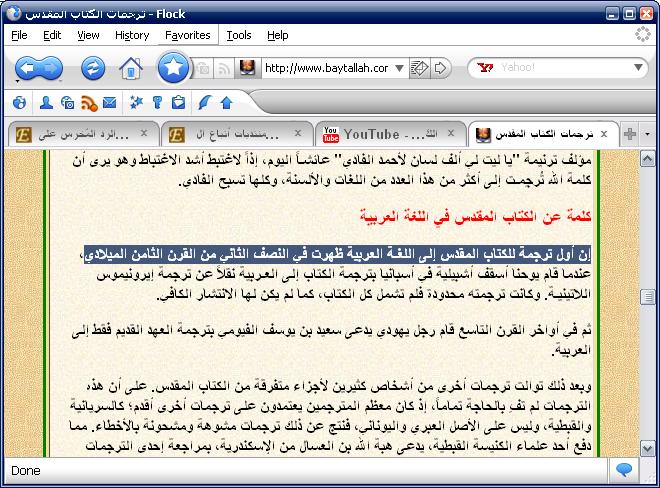Open the webmail envelope icon

pos(109,102)
